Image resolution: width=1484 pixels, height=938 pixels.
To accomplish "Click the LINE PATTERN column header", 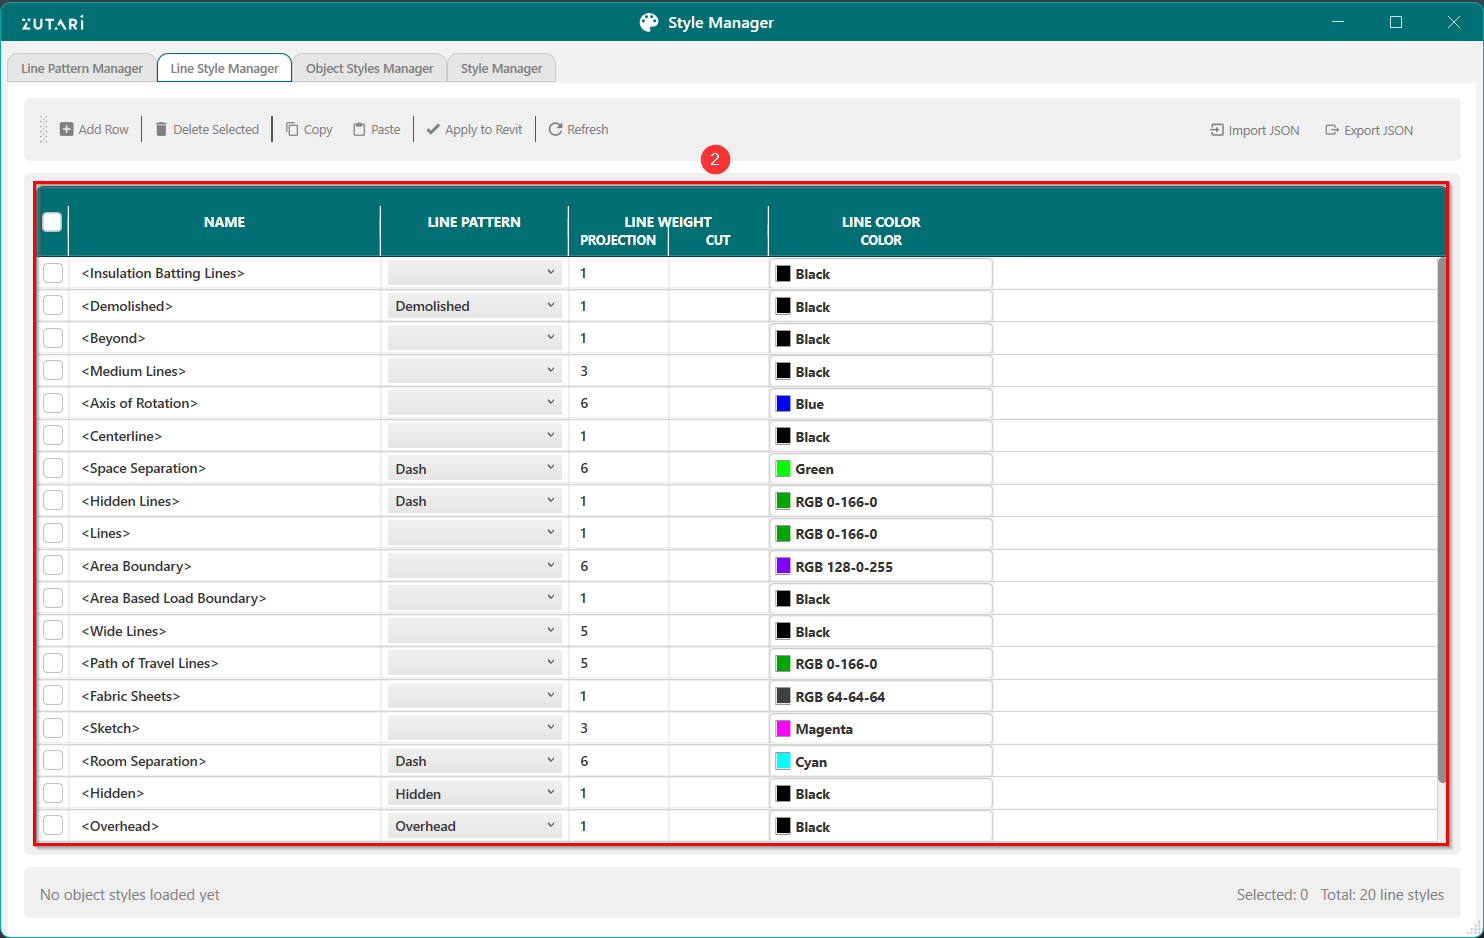I will (474, 222).
